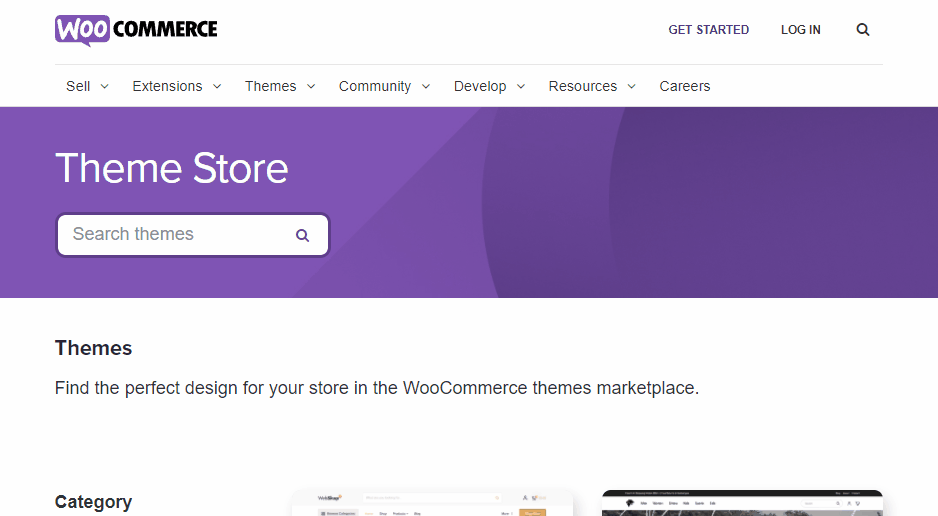Screen dimensions: 938x516
Task: Submit theme search via magnifier icon
Action: (x=303, y=236)
